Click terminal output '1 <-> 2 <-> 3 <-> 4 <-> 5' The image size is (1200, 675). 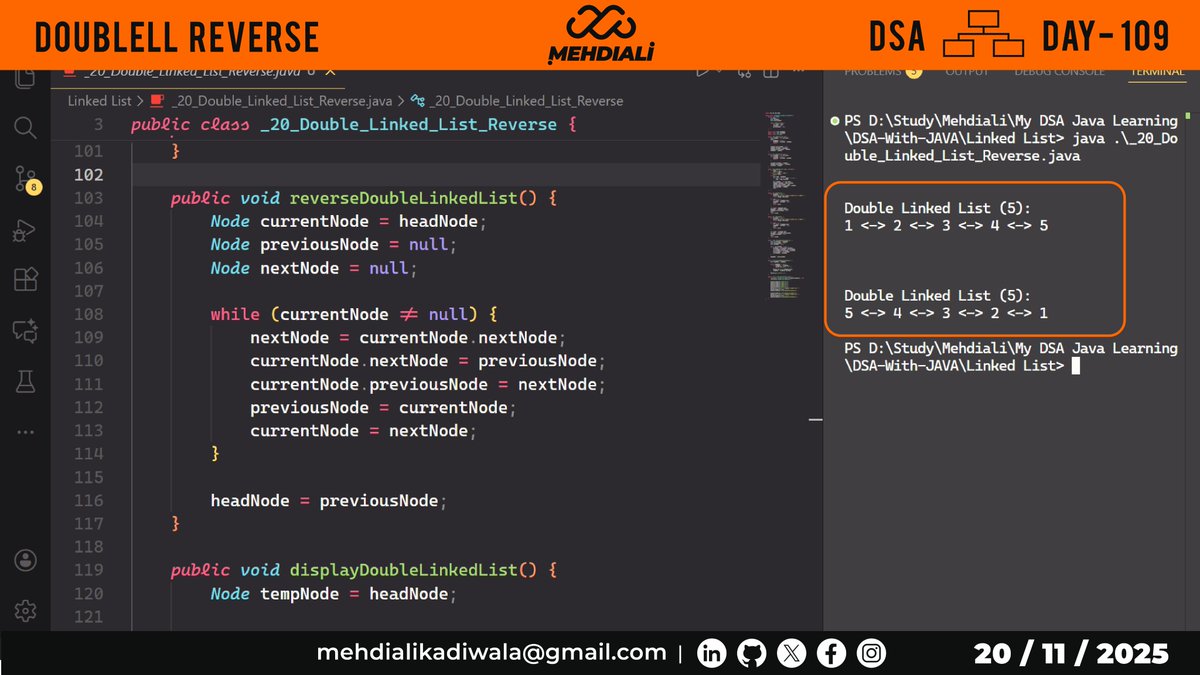pos(946,226)
